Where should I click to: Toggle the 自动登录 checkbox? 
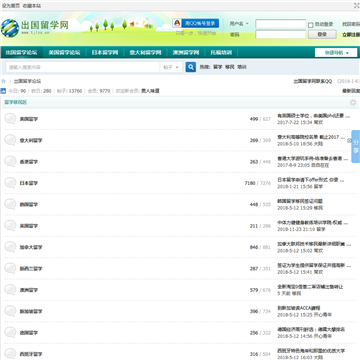[x=310, y=25]
